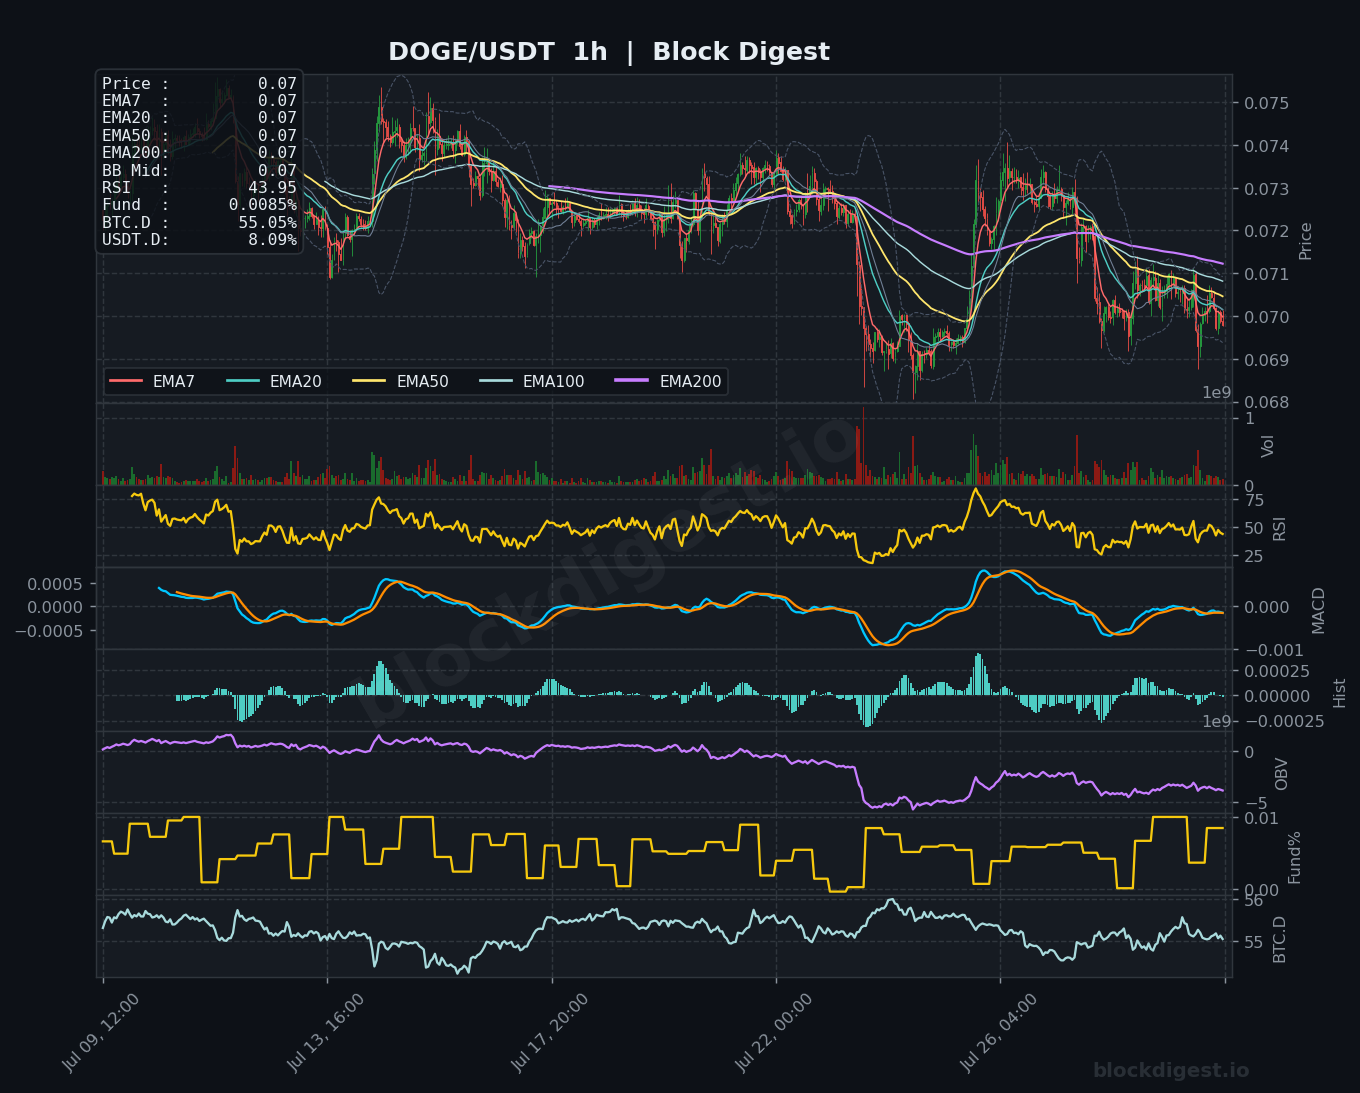Click the Jul 09, 12:00 time label

99,1031
